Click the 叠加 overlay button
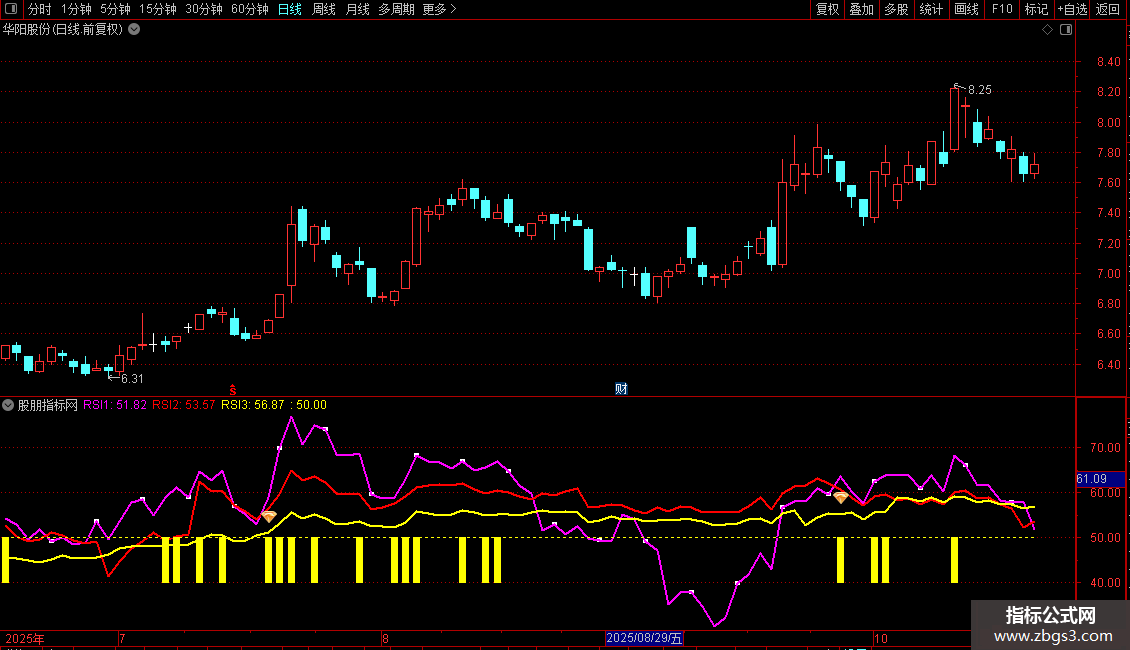 (862, 9)
